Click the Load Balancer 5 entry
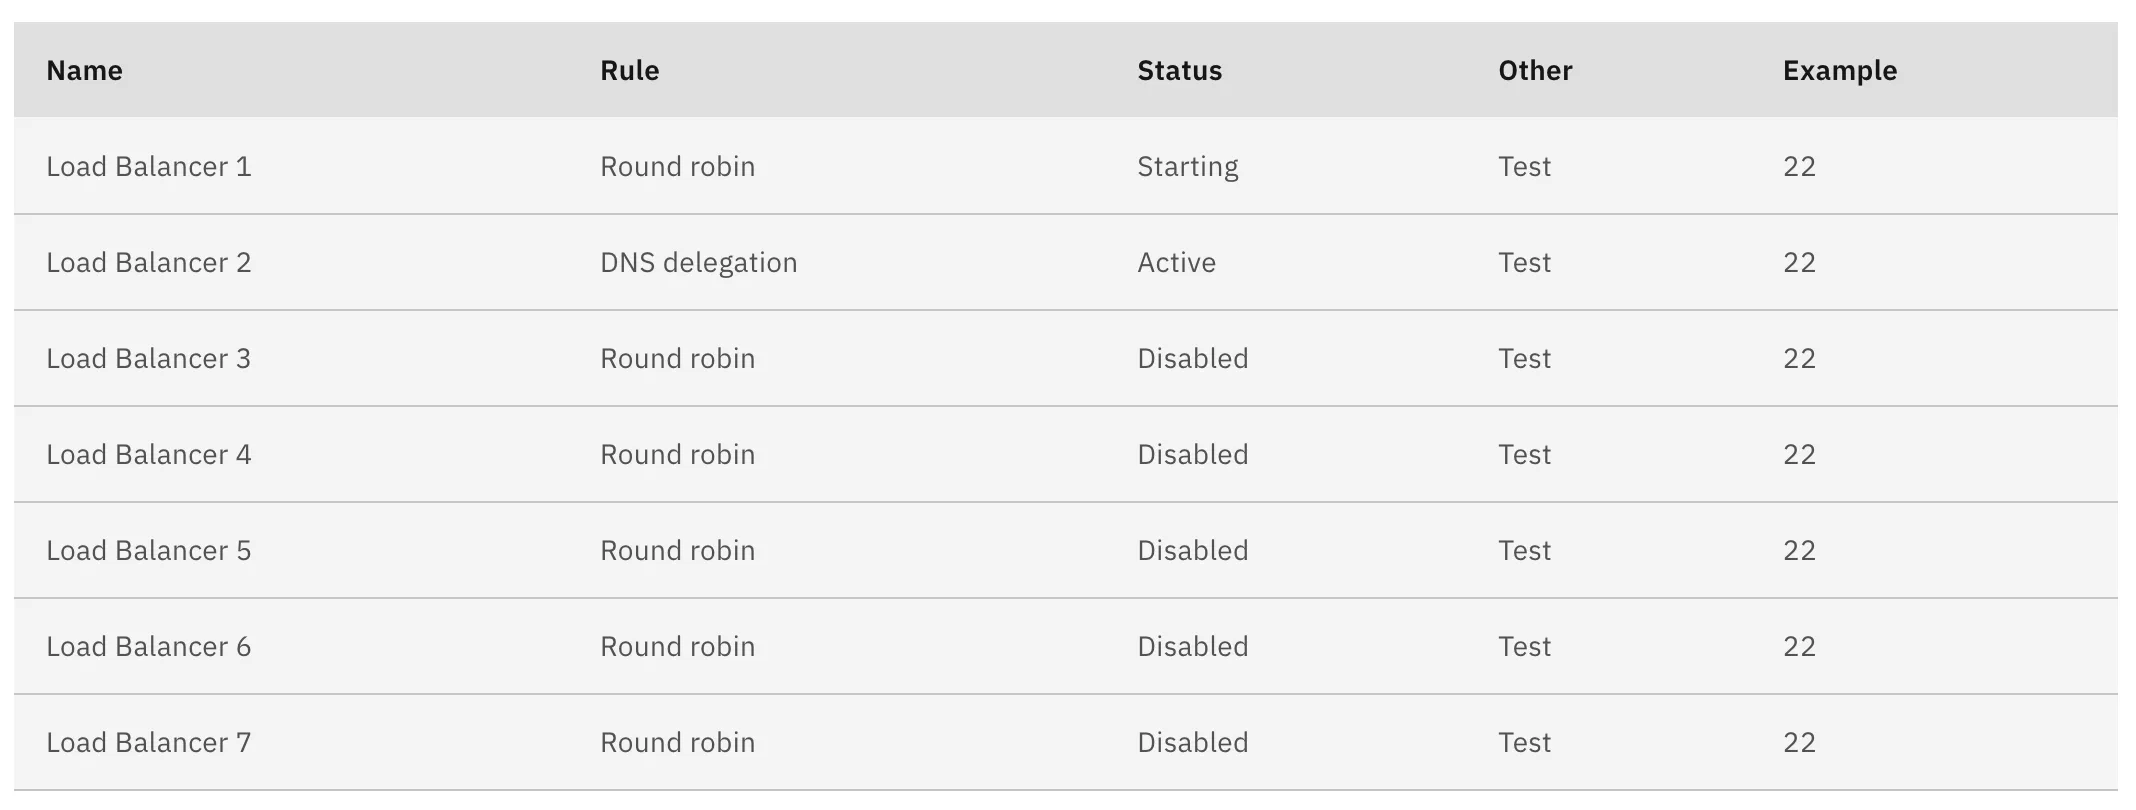Screen dimensions: 2136x810 pyautogui.click(x=148, y=551)
